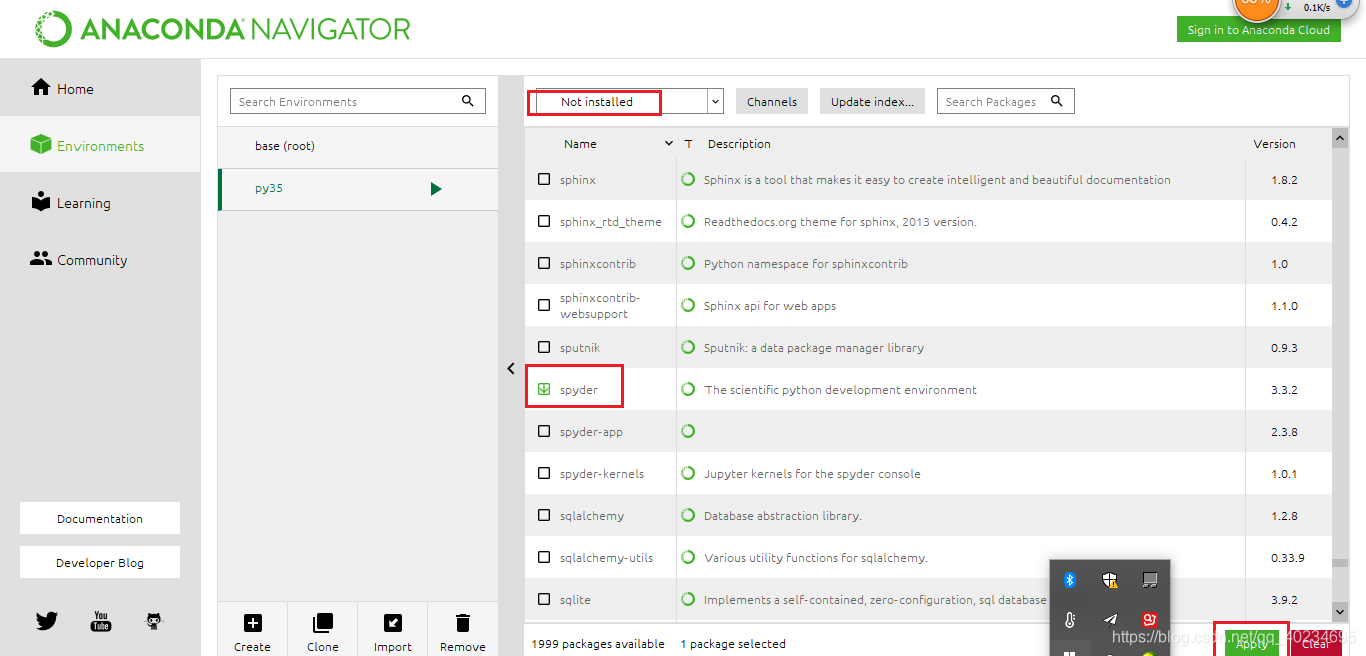Click the Search Environments magnifier icon
Image resolution: width=1366 pixels, height=656 pixels.
click(x=468, y=101)
